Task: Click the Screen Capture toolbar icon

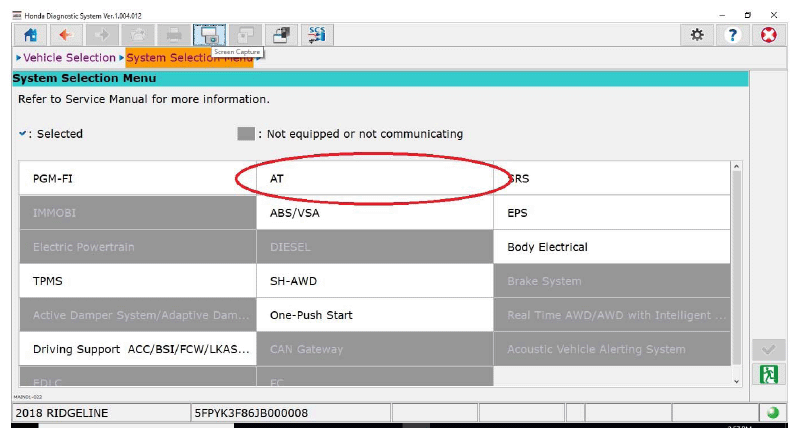Action: 209,35
